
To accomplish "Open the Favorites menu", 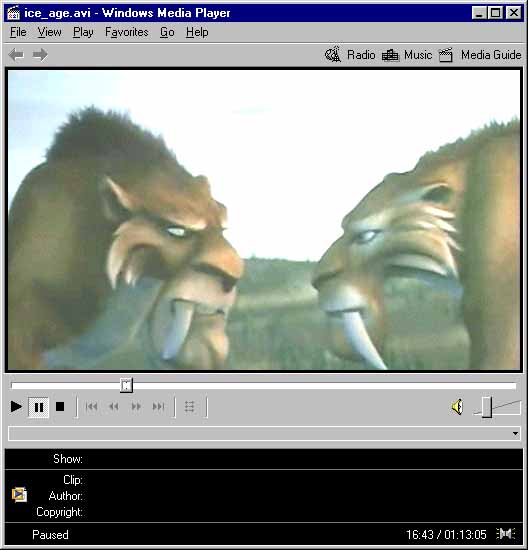I will 127,32.
